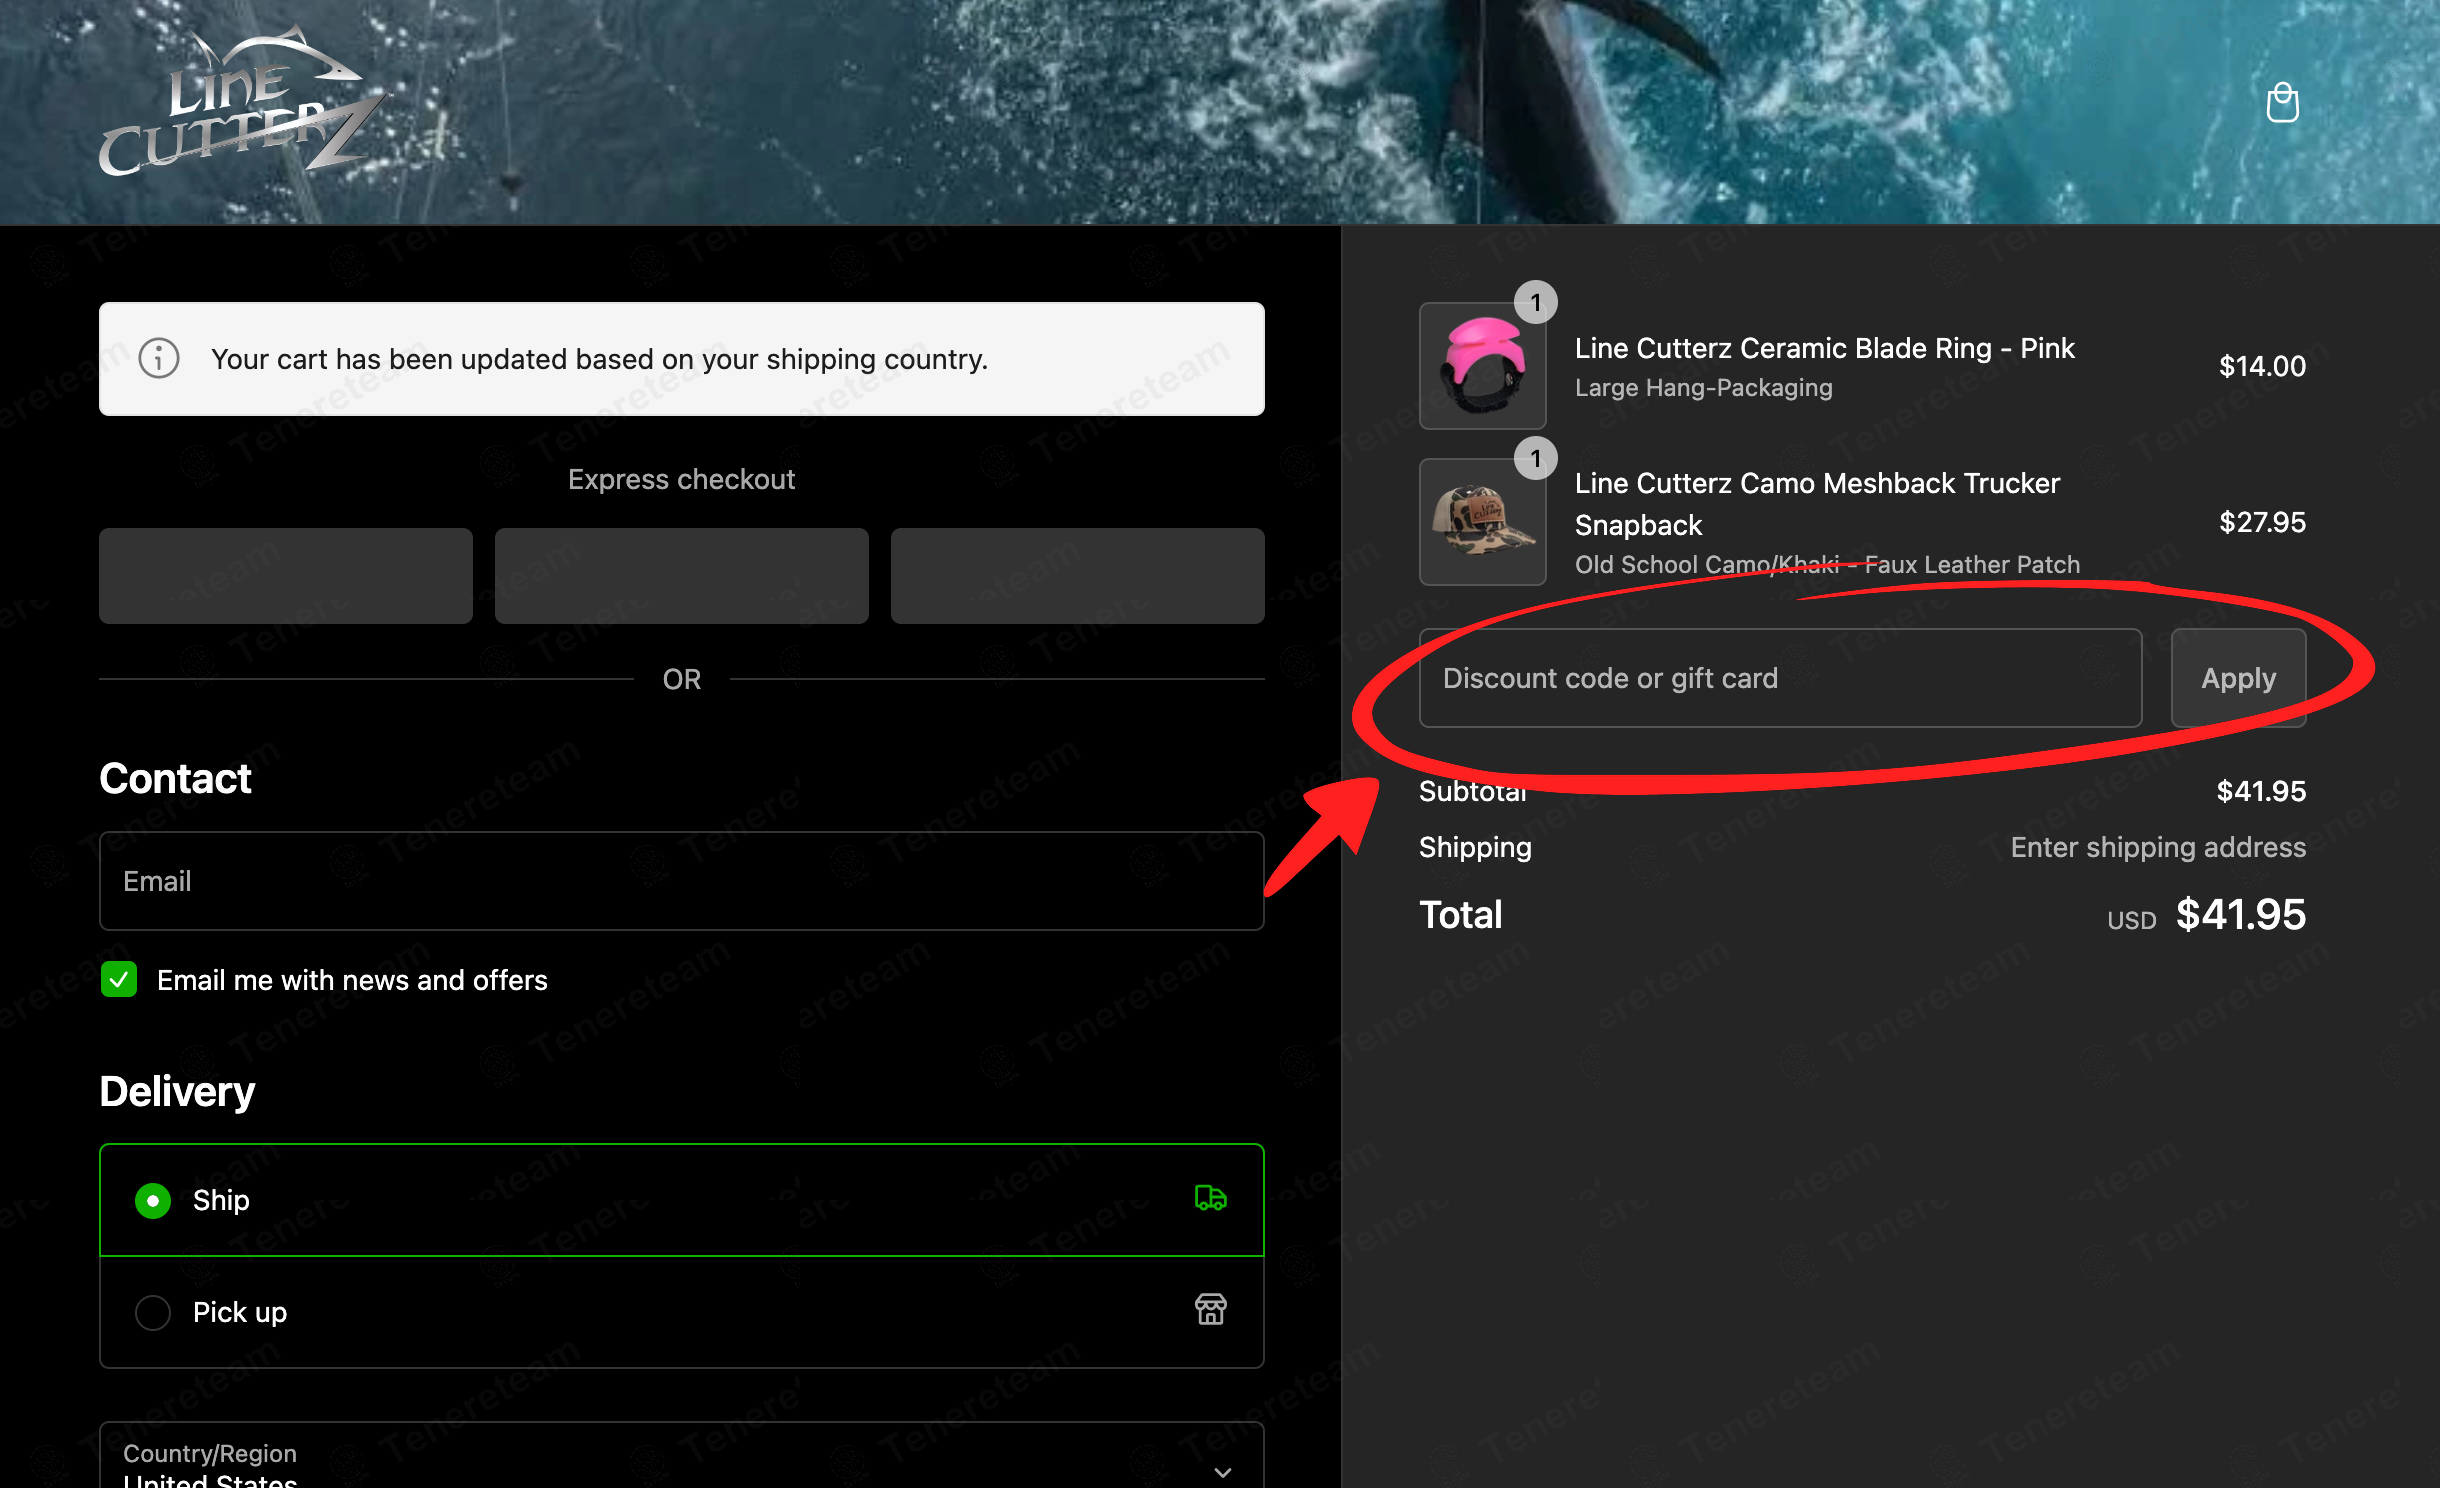Click the $27.95 item price
Image resolution: width=2440 pixels, height=1488 pixels.
pyautogui.click(x=2262, y=522)
